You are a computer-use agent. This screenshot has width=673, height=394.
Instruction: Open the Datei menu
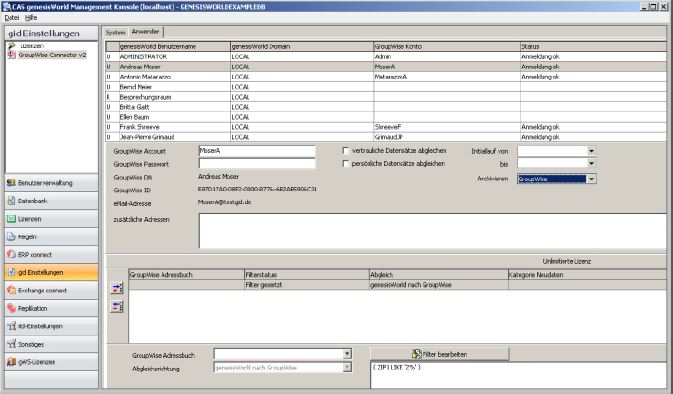point(12,18)
